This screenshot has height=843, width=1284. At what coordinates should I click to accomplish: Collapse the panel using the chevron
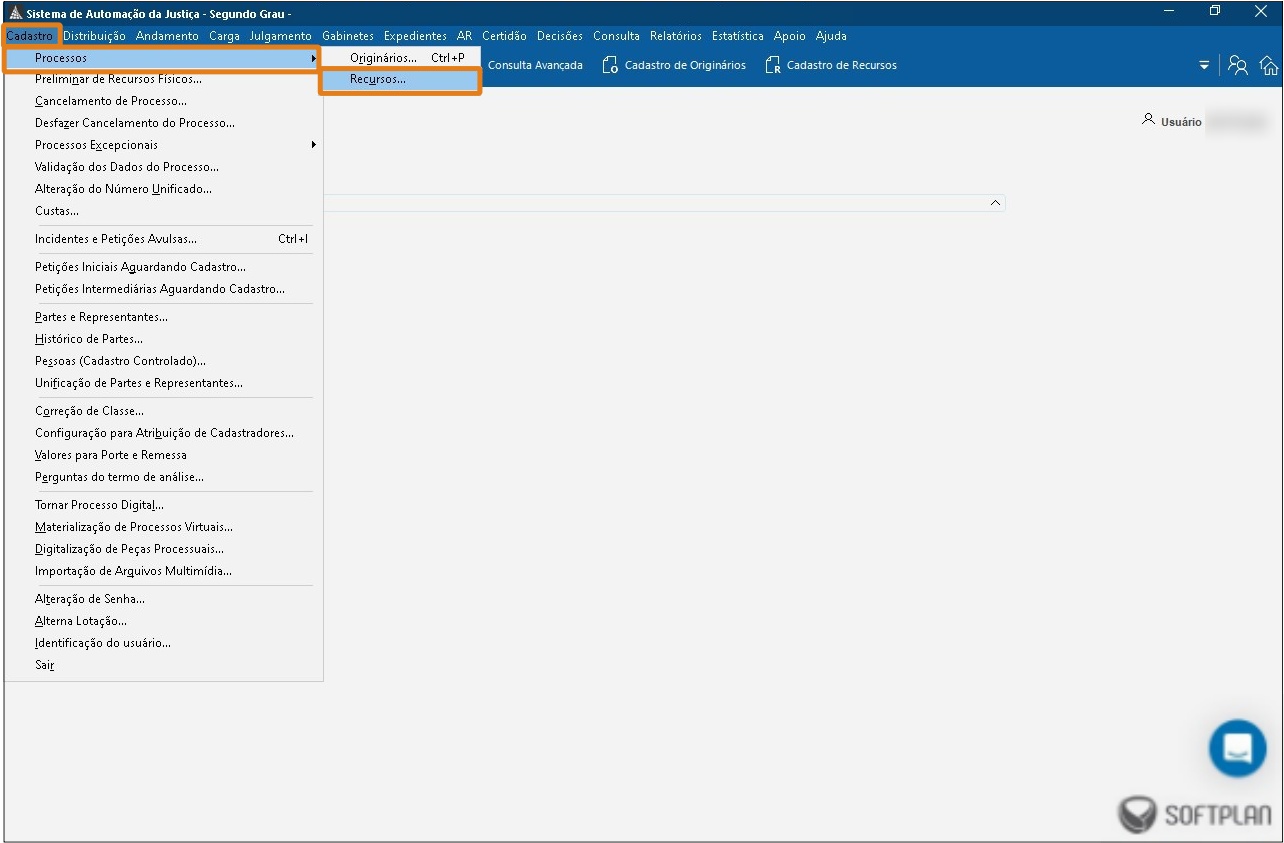click(x=995, y=202)
